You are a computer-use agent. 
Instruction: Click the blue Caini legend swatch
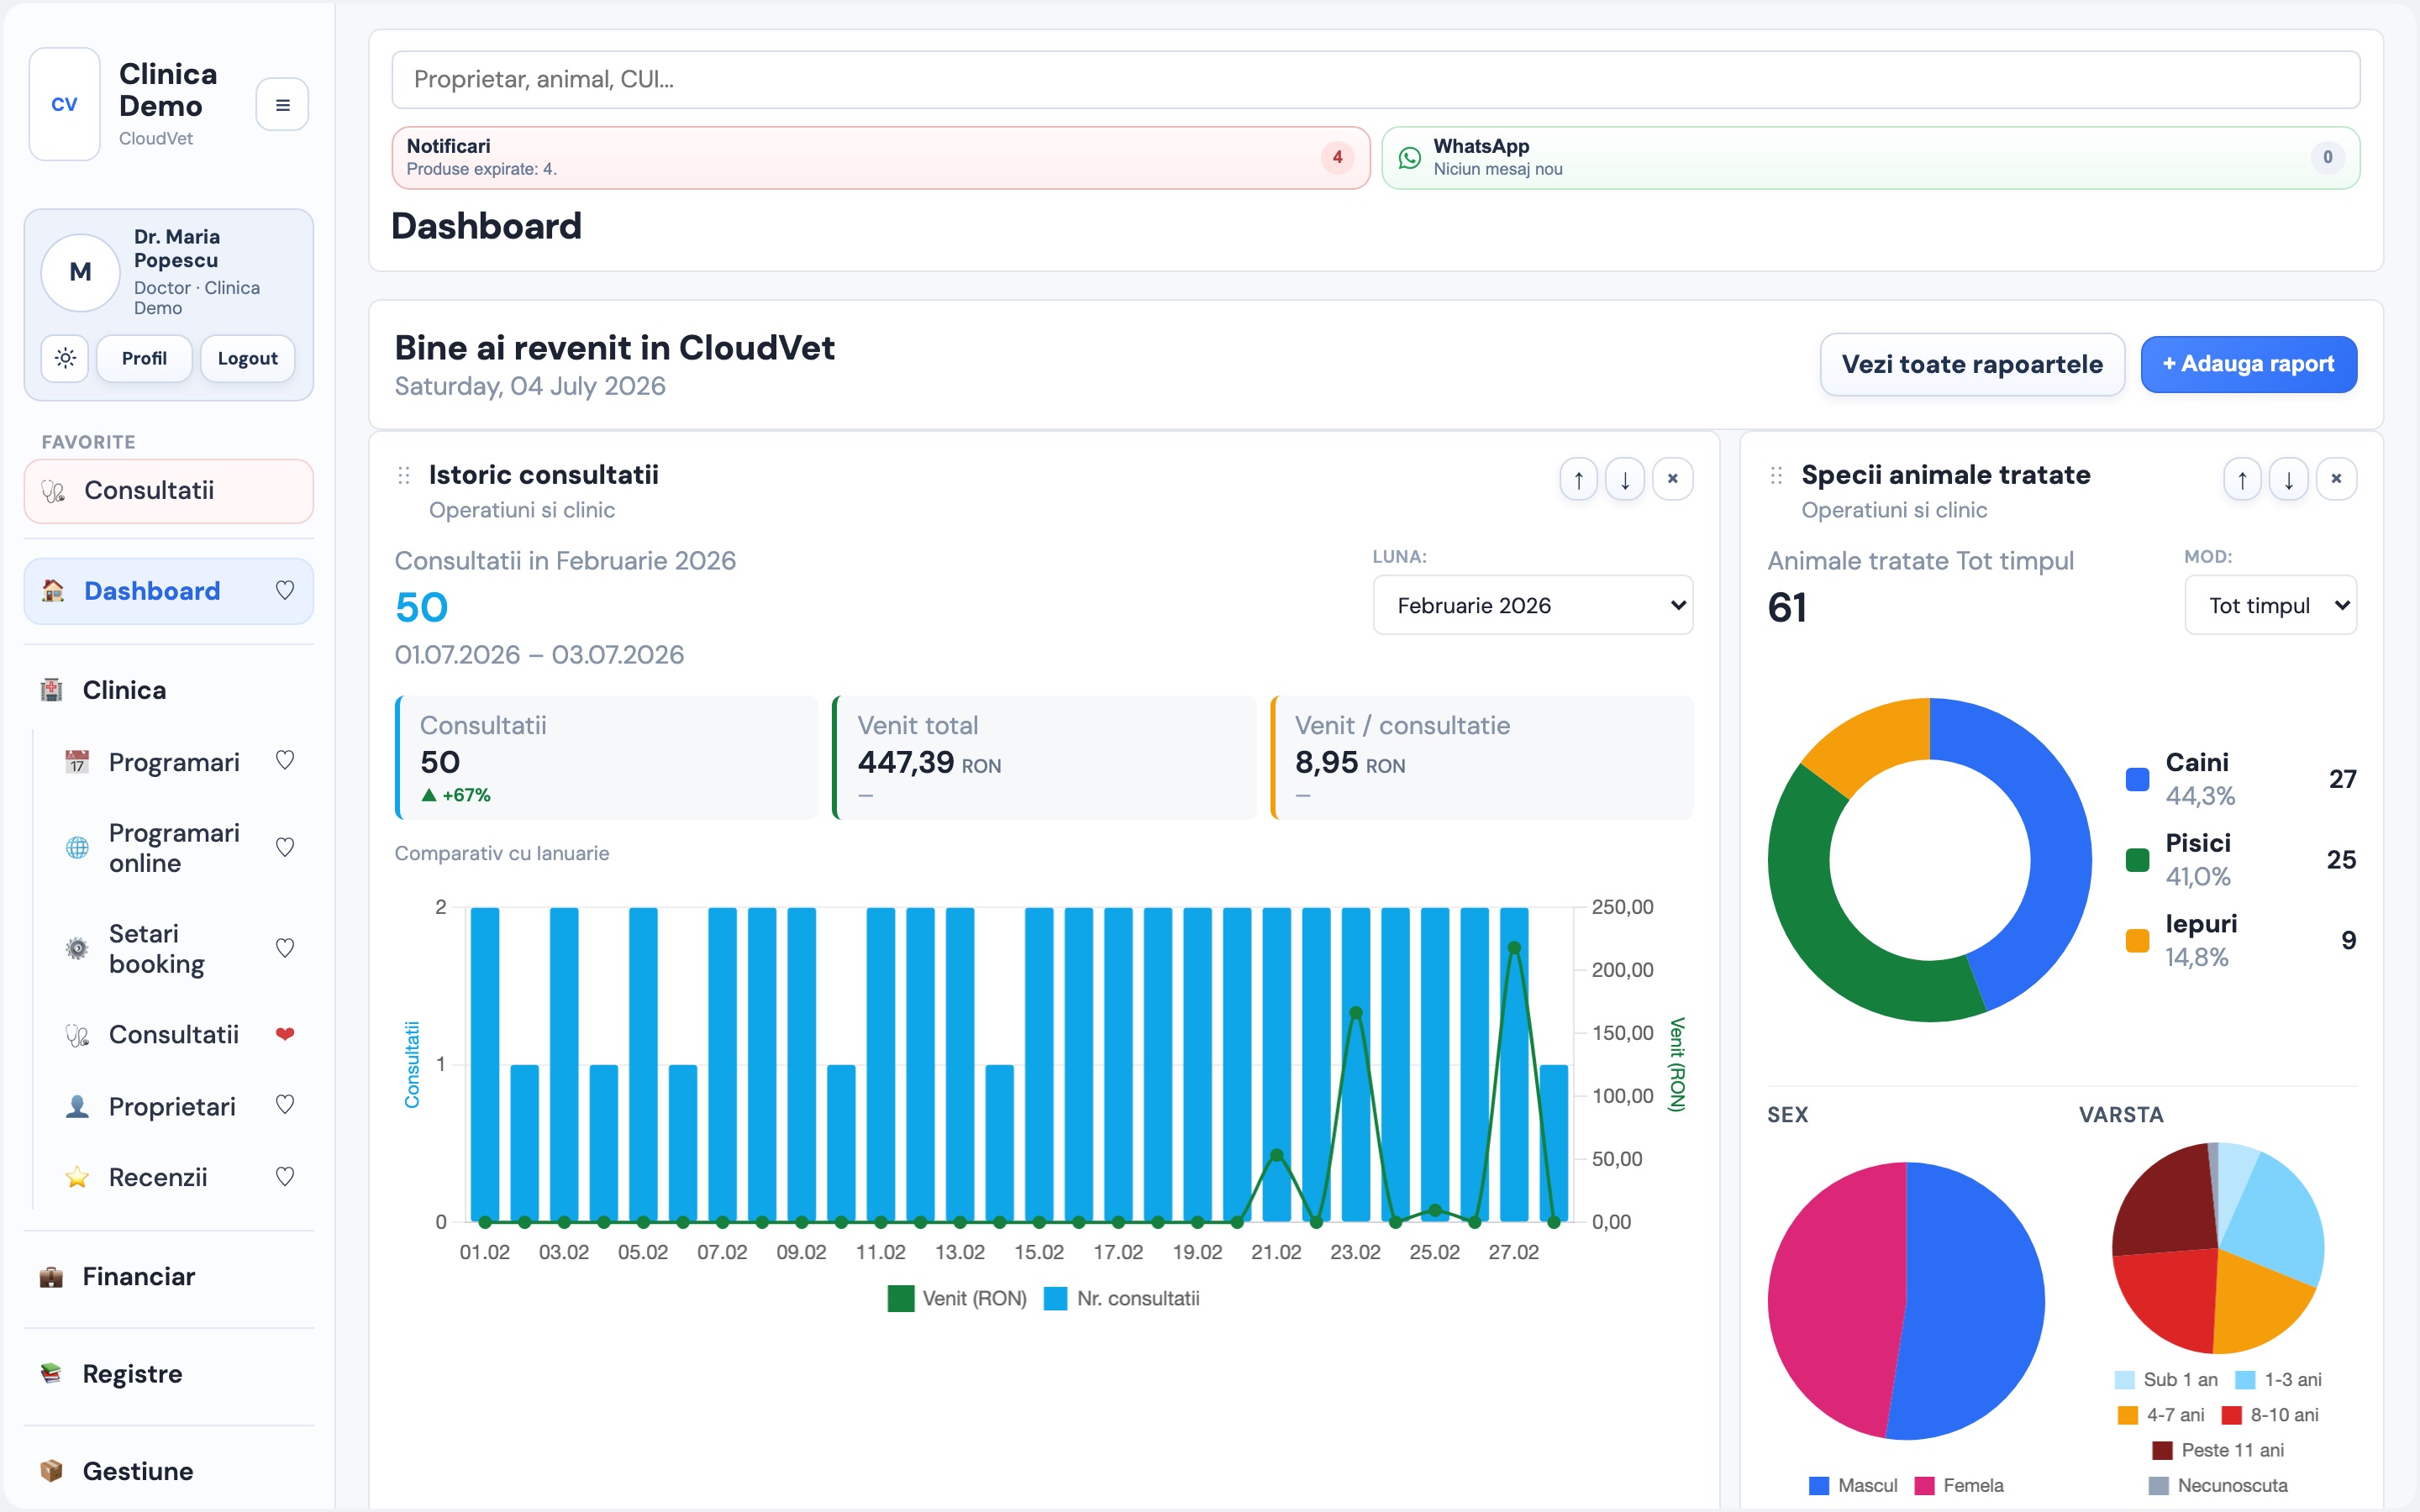pos(2137,779)
